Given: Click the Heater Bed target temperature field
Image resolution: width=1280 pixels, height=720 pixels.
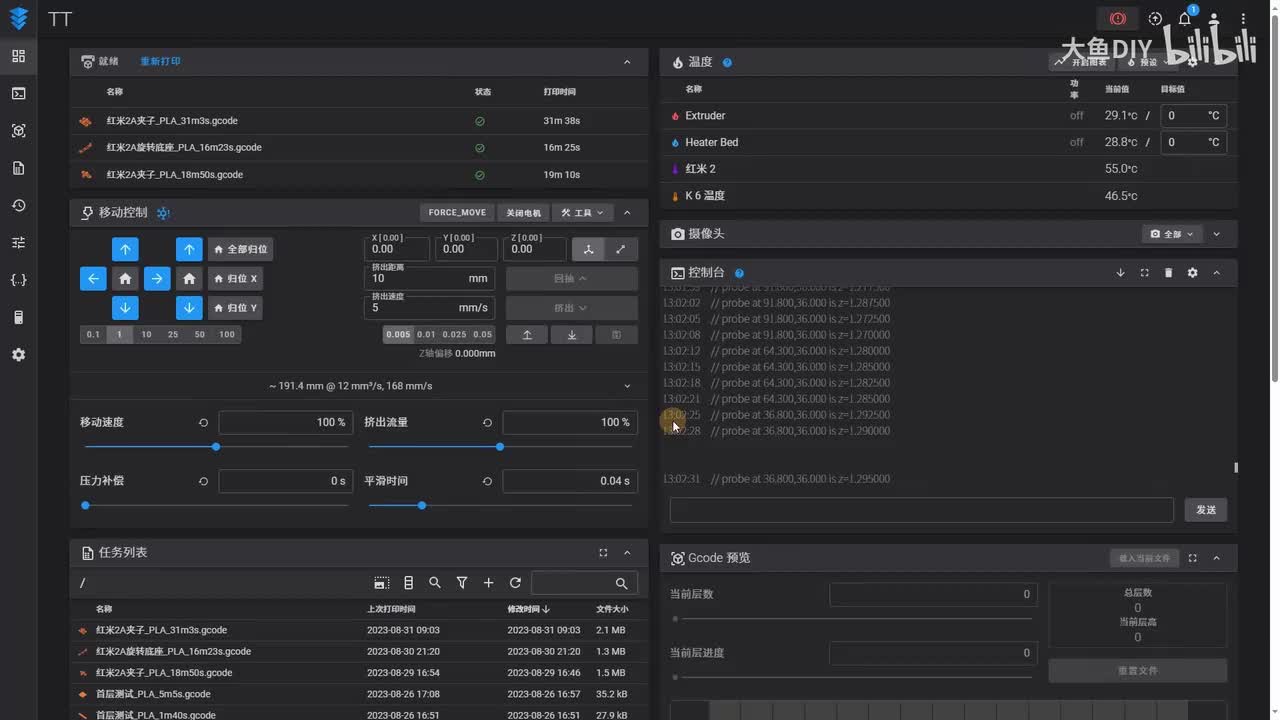Looking at the screenshot, I should pyautogui.click(x=1194, y=142).
